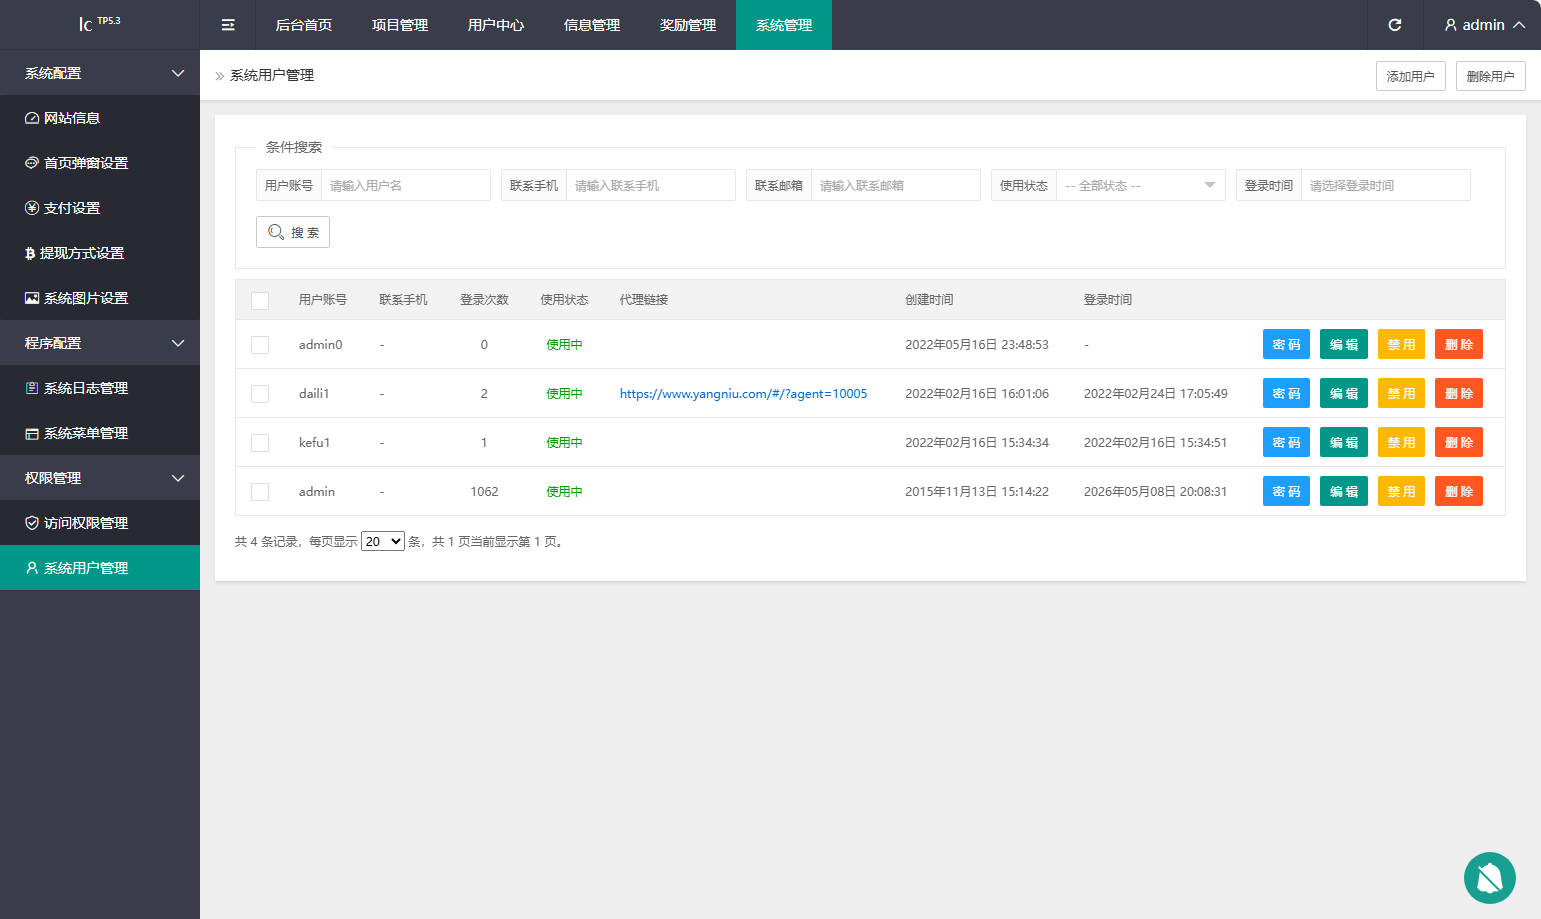Click the refresh icon in top bar
Image resolution: width=1541 pixels, height=919 pixels.
click(x=1395, y=25)
